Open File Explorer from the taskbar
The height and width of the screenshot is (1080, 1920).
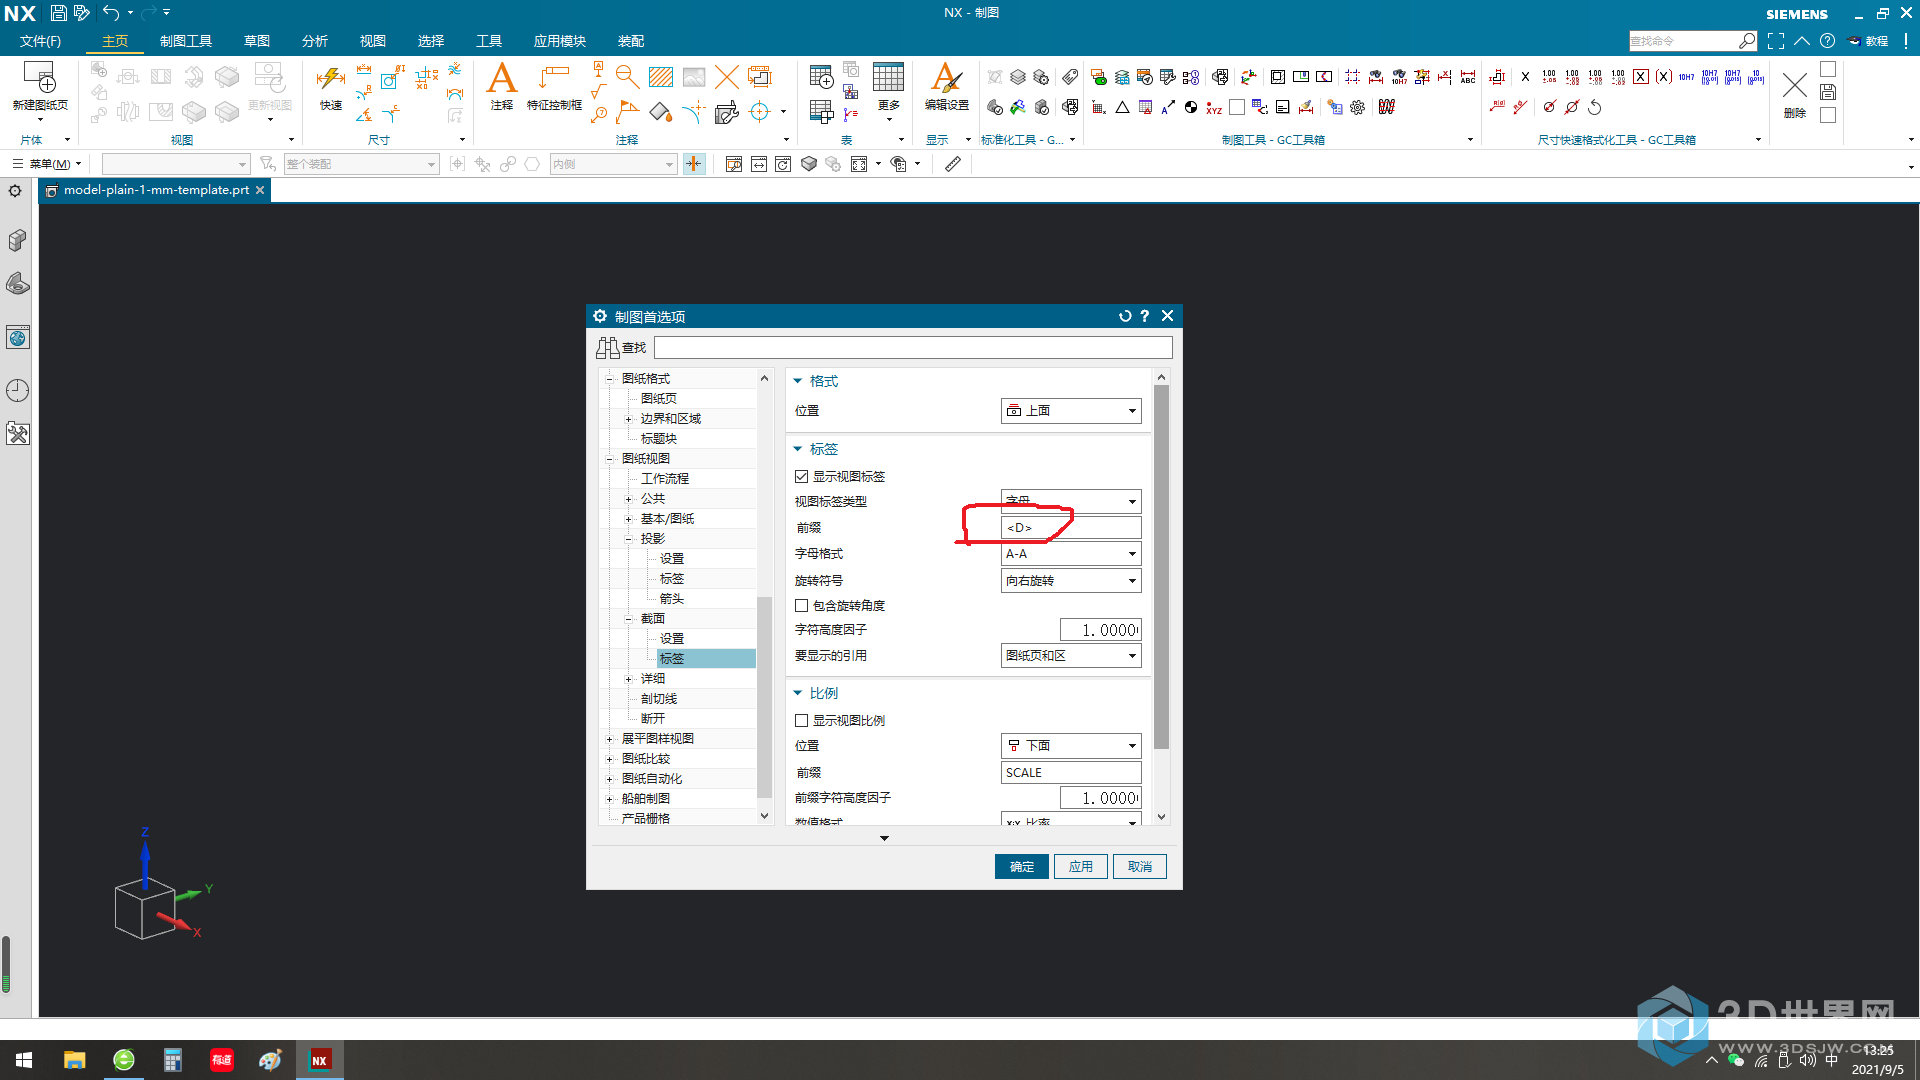pos(75,1060)
